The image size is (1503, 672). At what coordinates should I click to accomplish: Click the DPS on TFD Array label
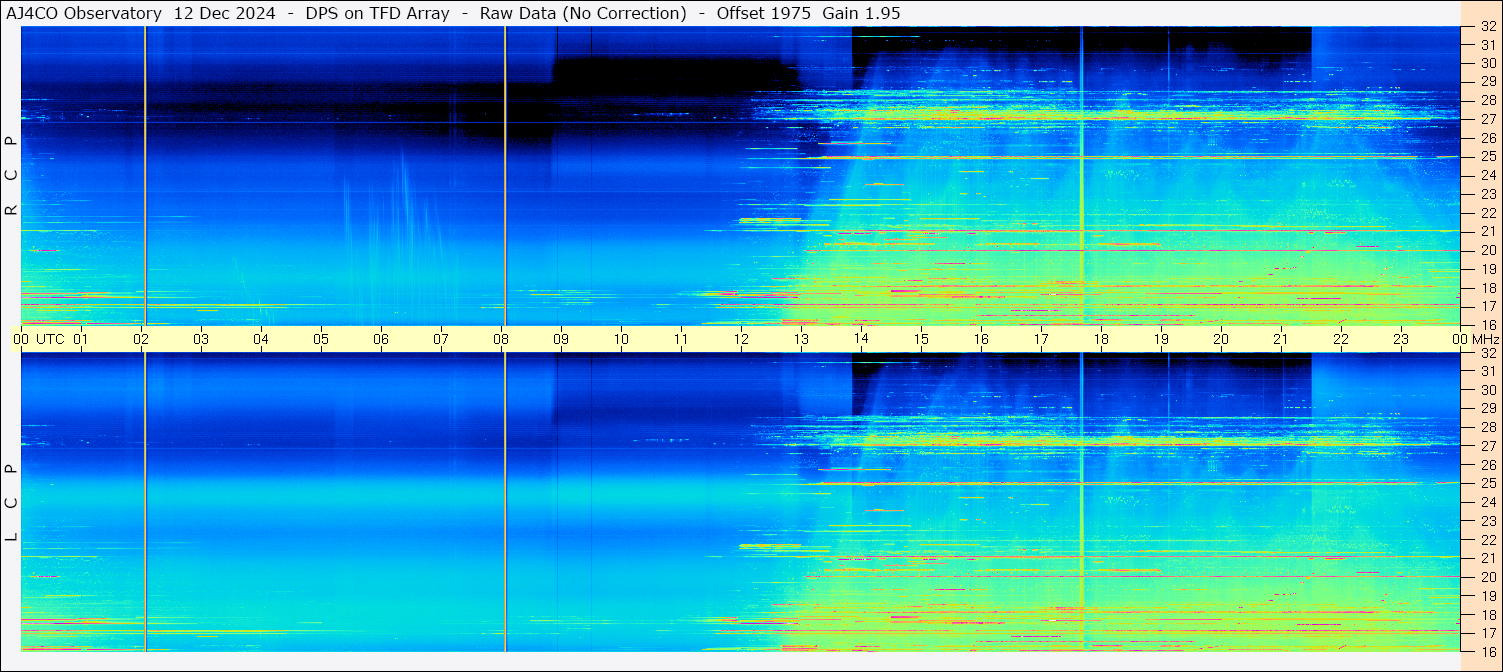(x=377, y=13)
